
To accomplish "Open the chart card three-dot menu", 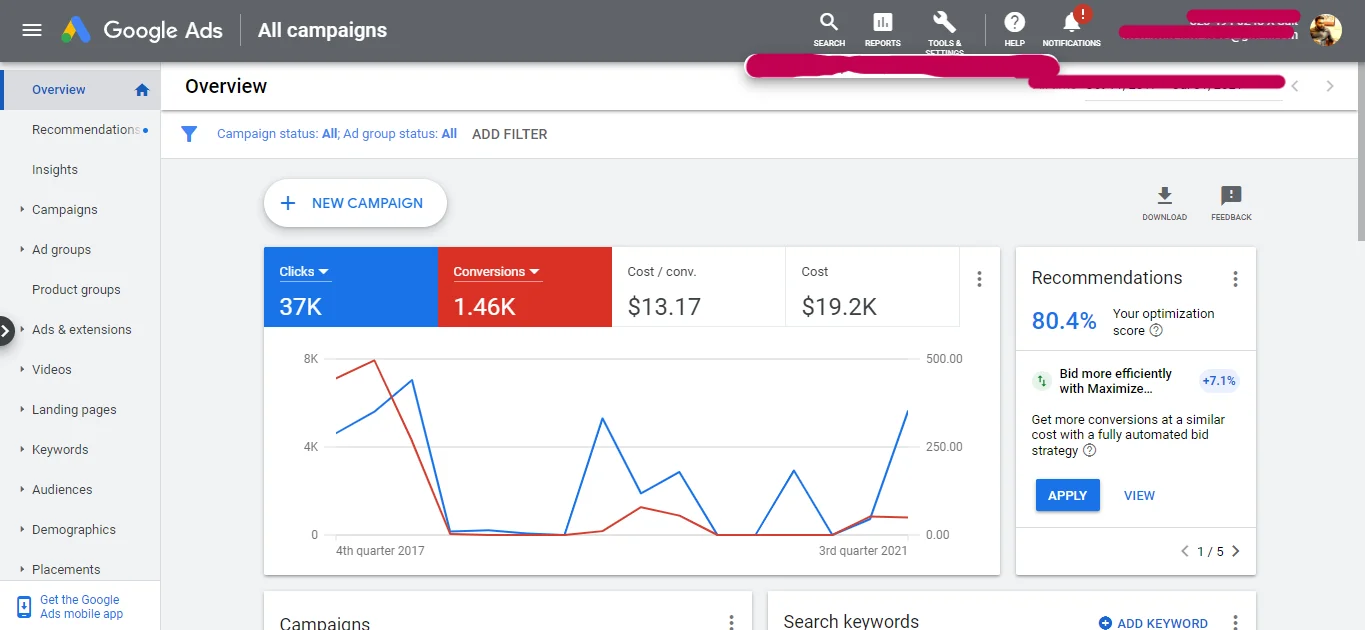I will [x=979, y=280].
